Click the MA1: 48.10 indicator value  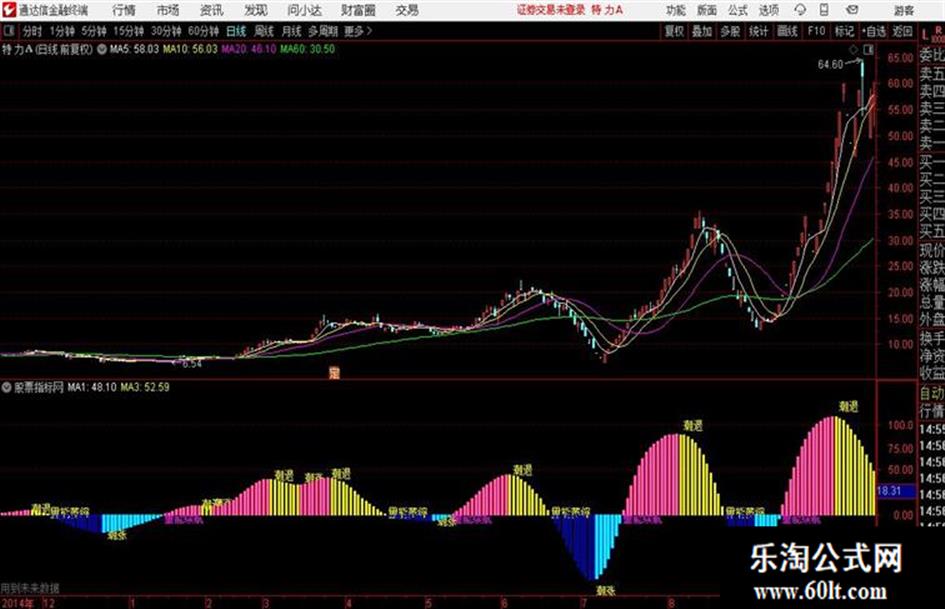click(x=92, y=387)
